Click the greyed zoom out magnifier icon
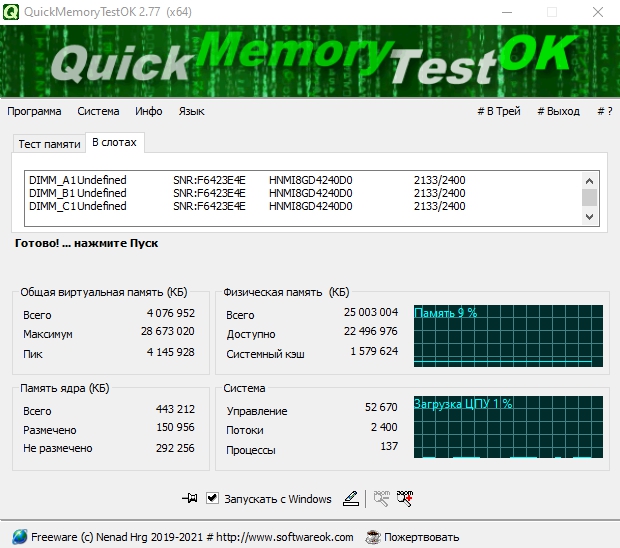 click(x=382, y=498)
